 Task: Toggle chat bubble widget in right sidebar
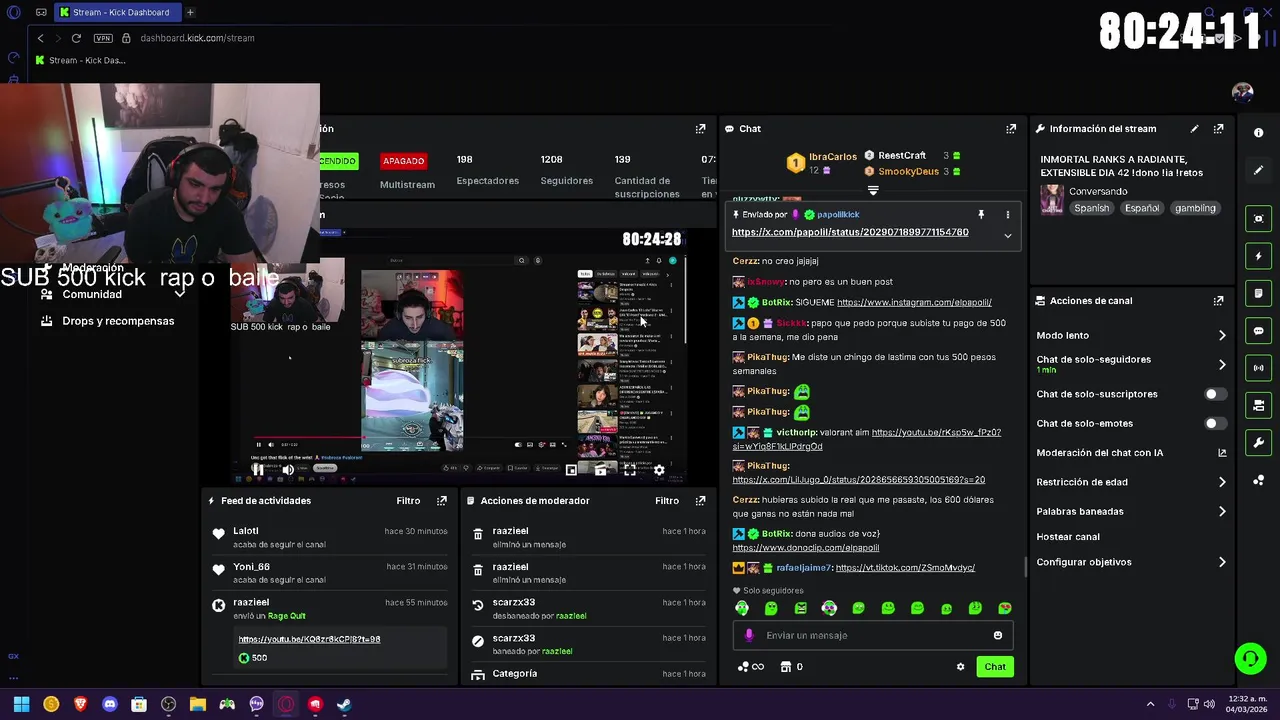click(x=1258, y=331)
